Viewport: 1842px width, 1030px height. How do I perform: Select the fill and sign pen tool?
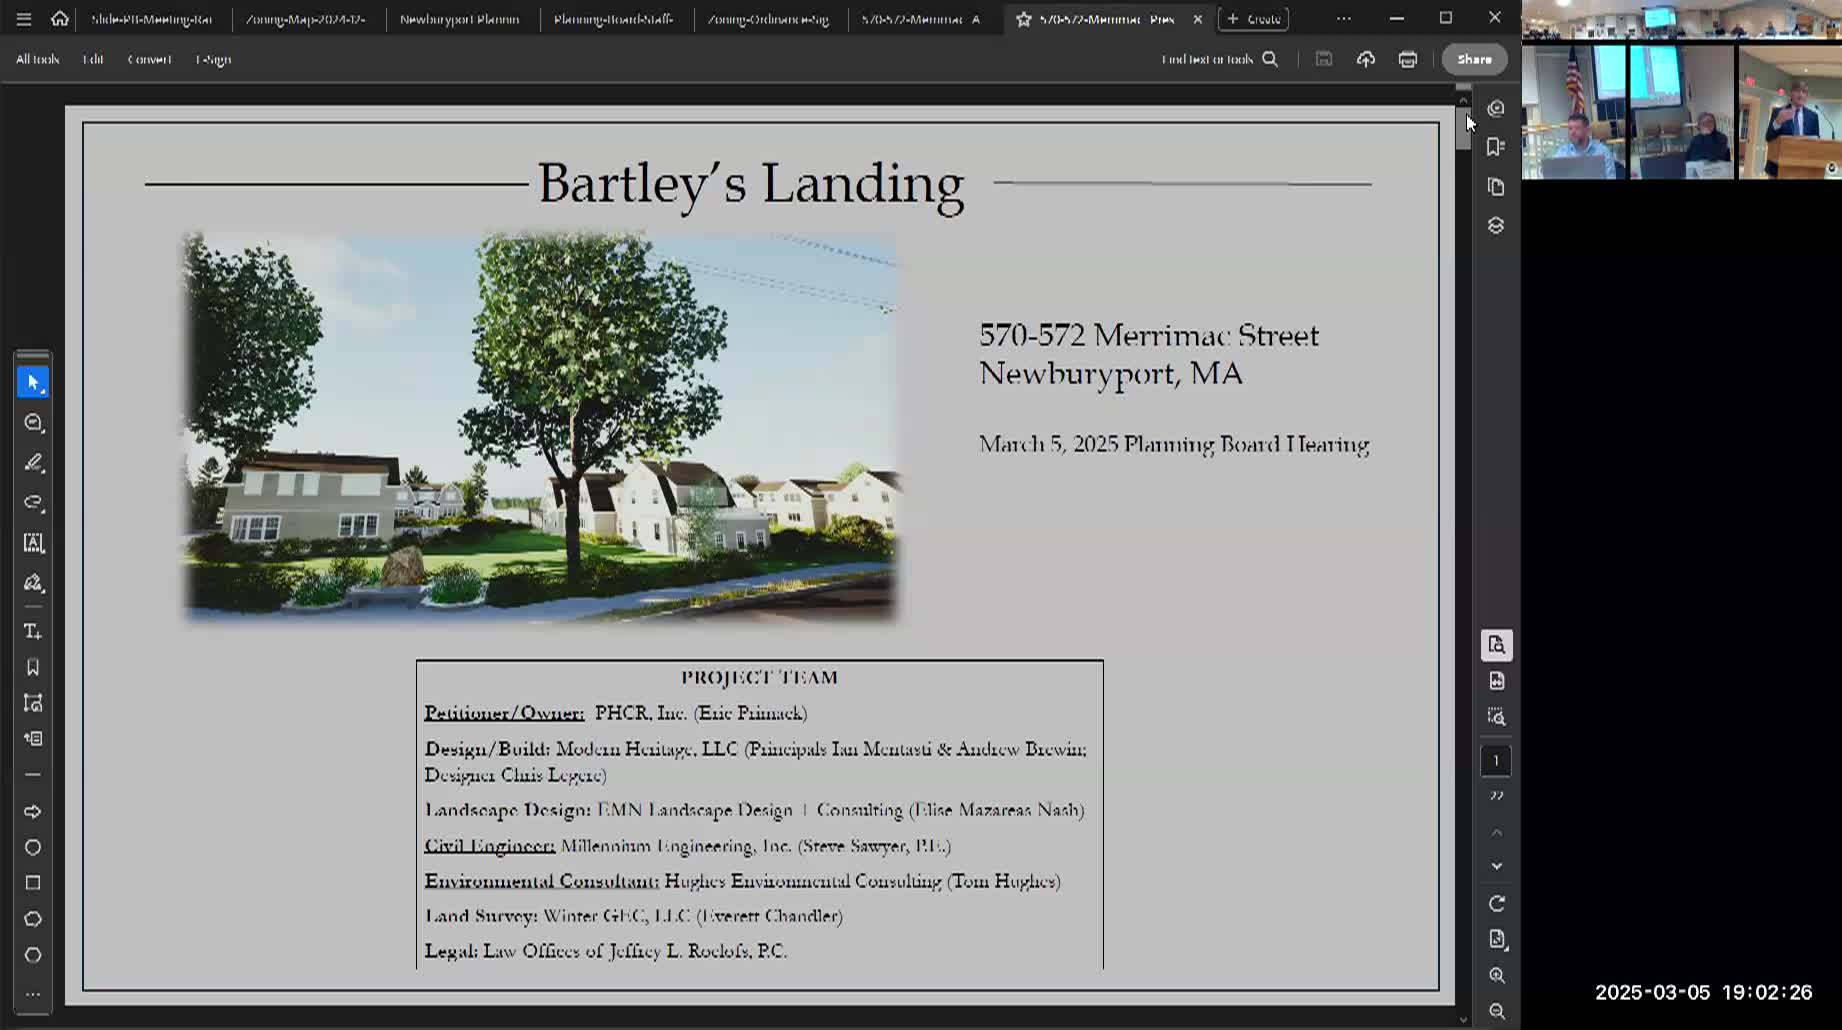click(x=33, y=583)
